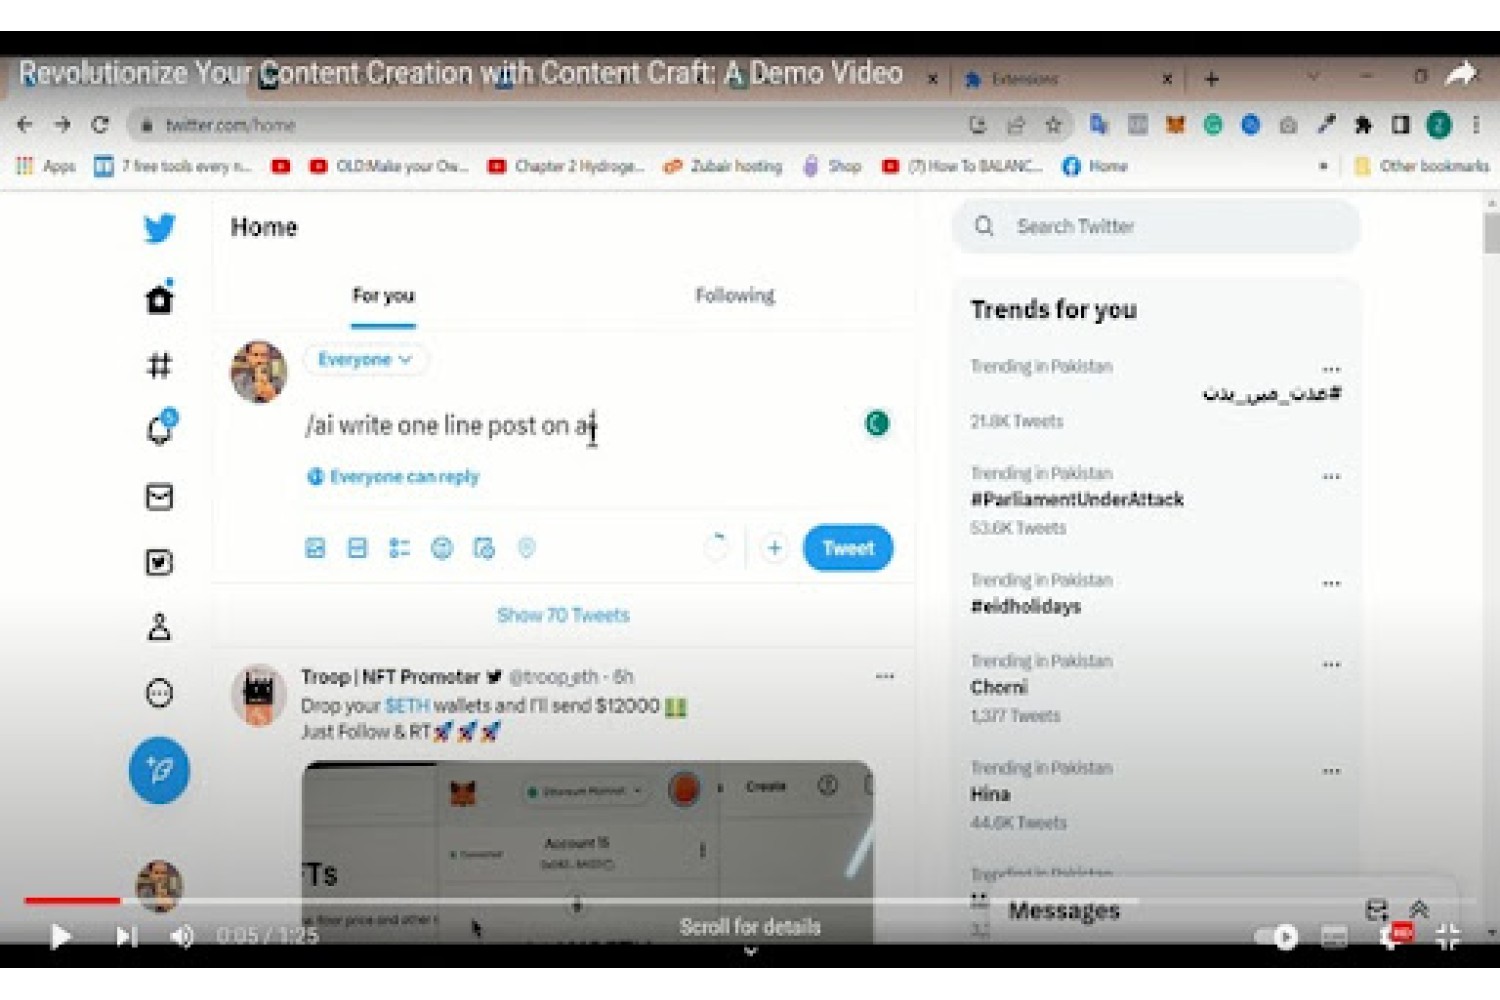Screen dimensions: 1500x1000
Task: Click the browser forward arrow
Action: click(62, 125)
